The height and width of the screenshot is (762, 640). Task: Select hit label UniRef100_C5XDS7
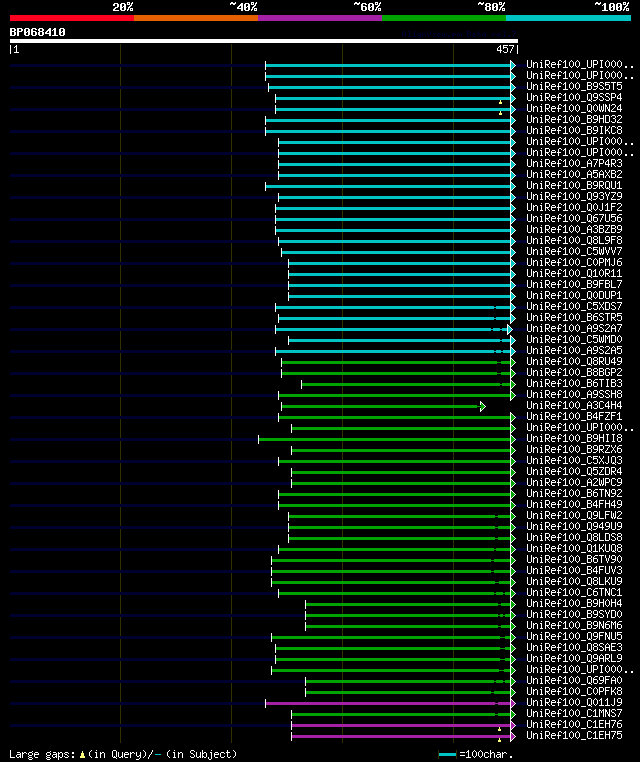point(574,306)
